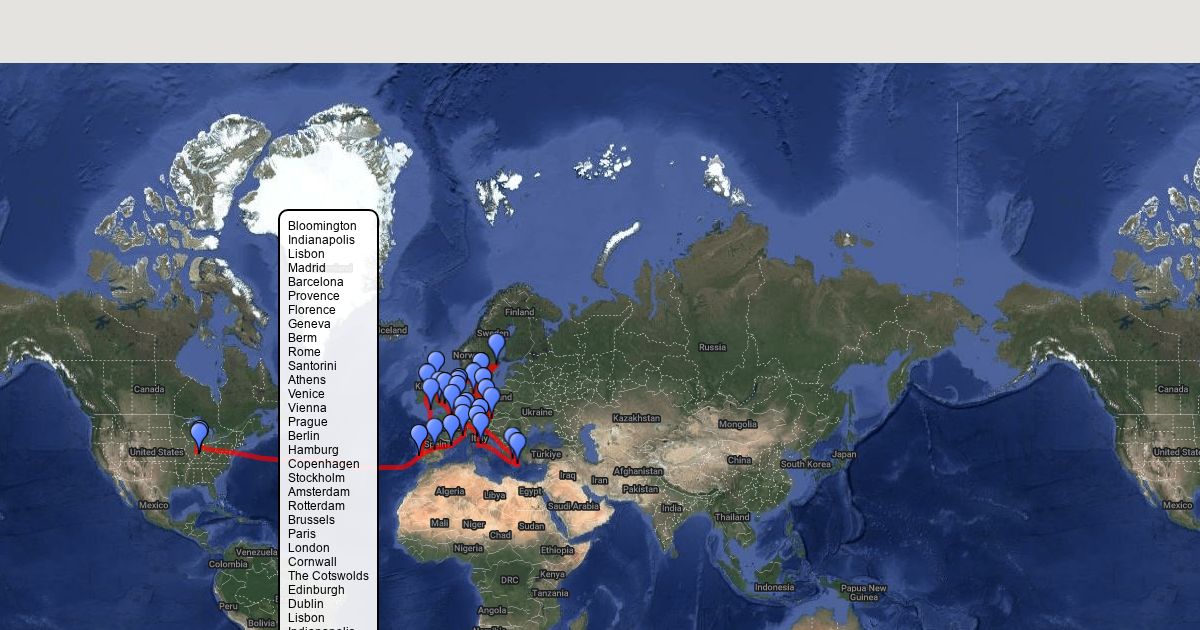
Task: Select Amsterdam from the city list
Action: pyautogui.click(x=318, y=492)
